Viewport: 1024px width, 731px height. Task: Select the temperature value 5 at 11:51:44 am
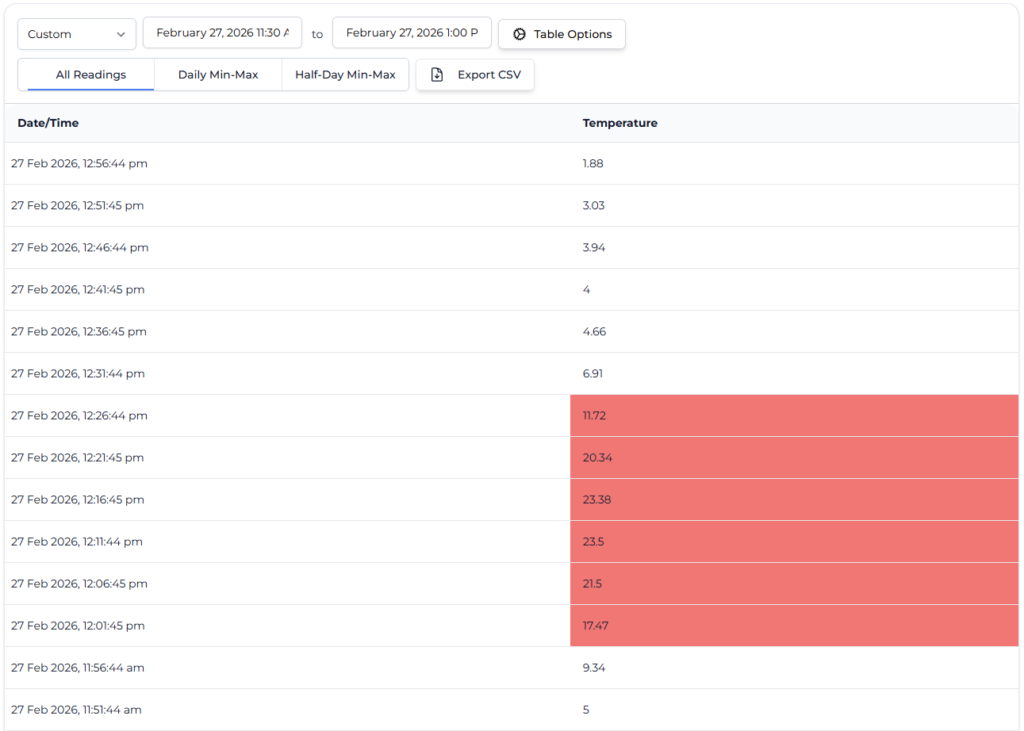586,709
